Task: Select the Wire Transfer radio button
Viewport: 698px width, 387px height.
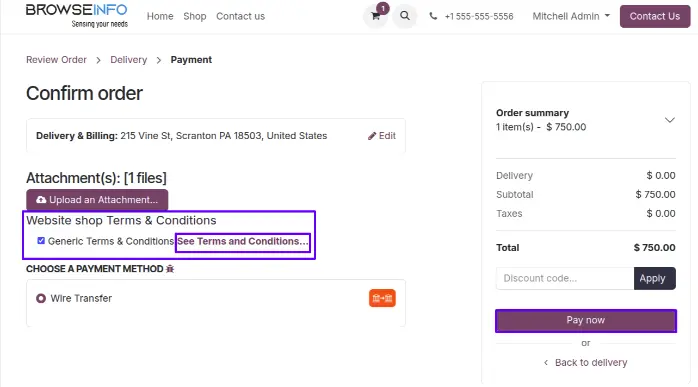Action: [41, 298]
